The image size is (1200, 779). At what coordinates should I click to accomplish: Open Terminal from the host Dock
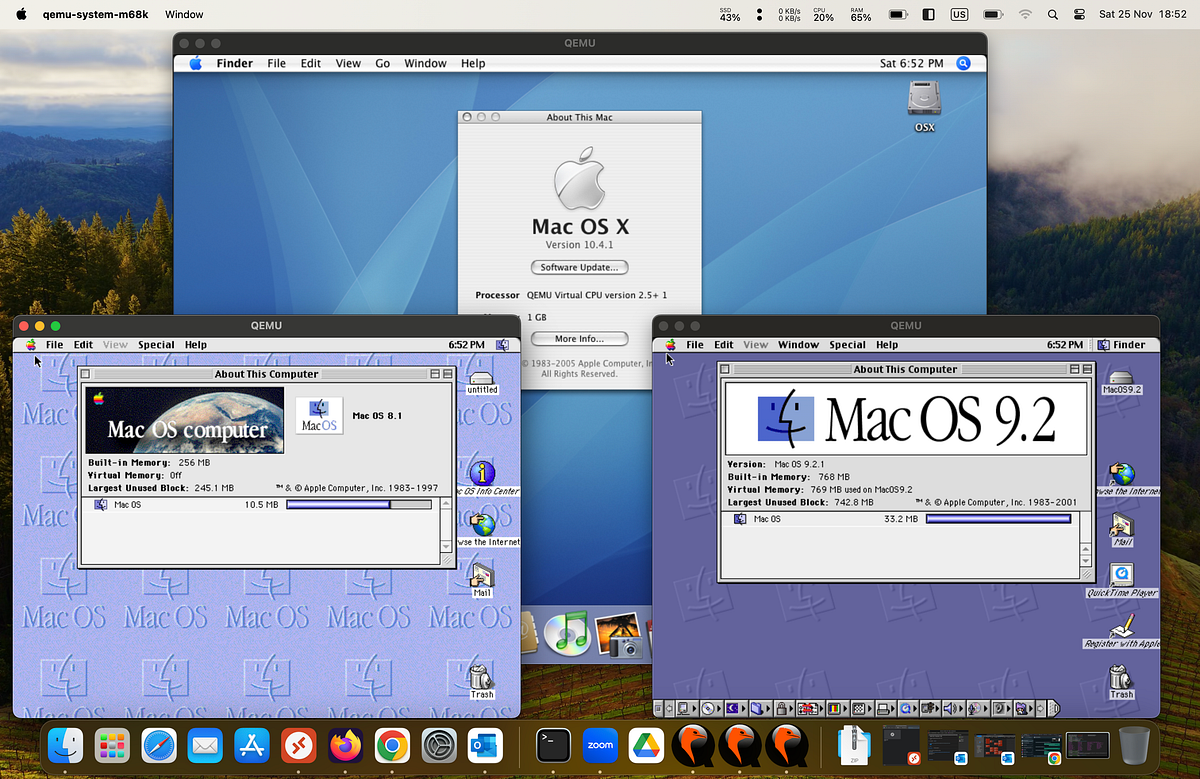click(553, 745)
